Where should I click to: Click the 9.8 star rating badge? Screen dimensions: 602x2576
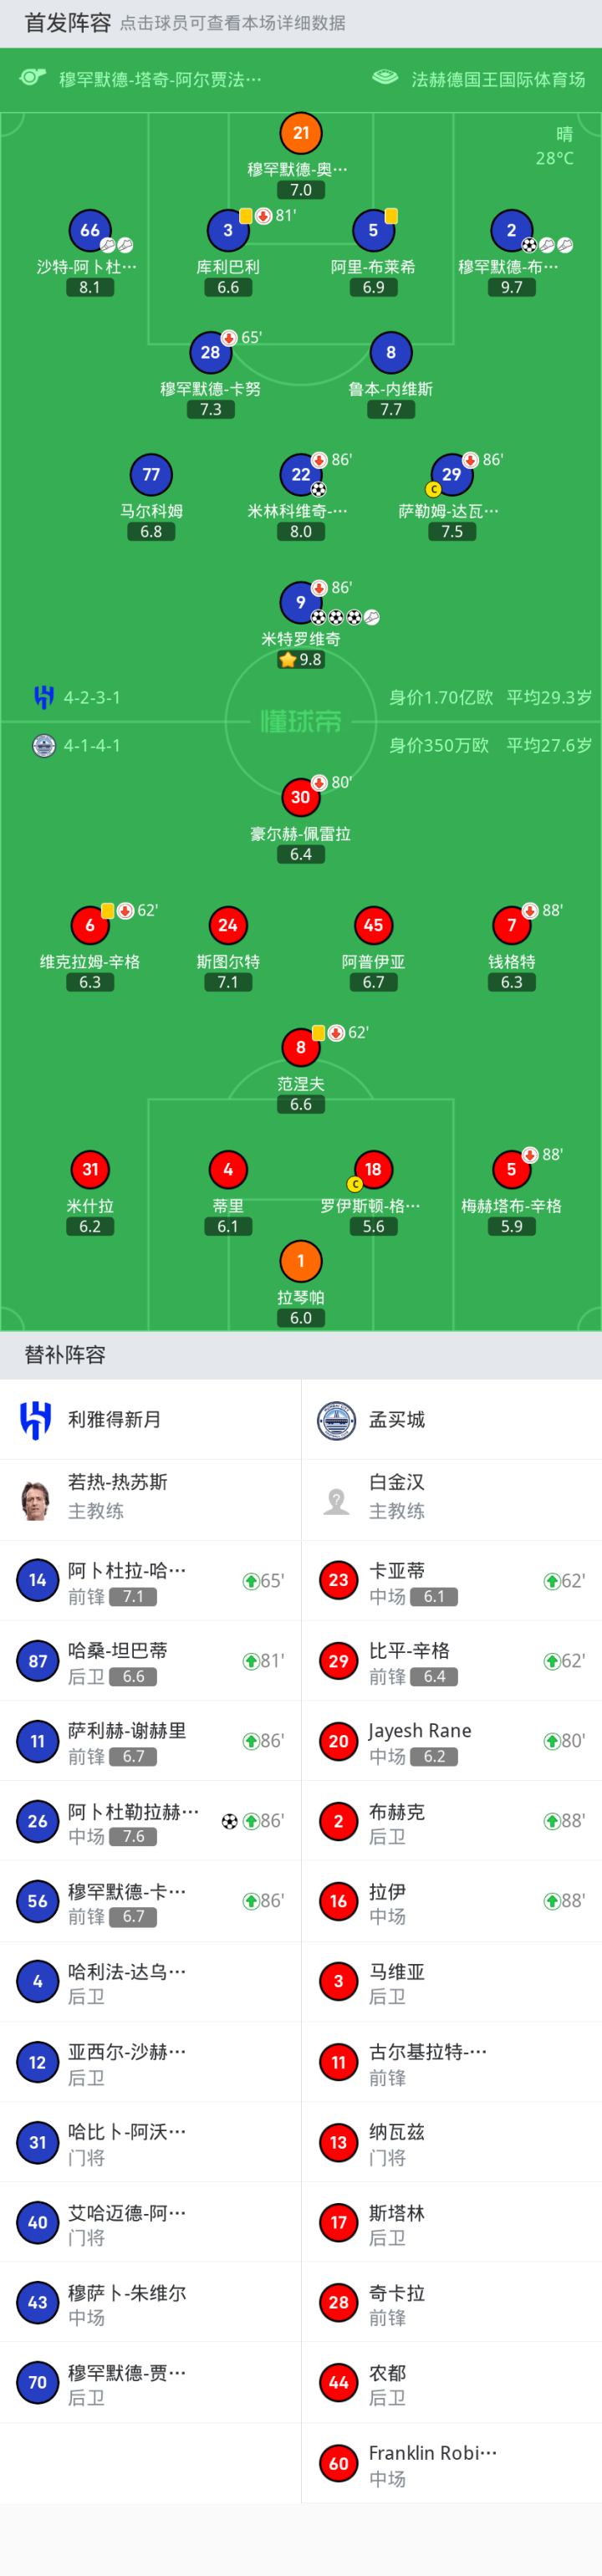[x=300, y=660]
